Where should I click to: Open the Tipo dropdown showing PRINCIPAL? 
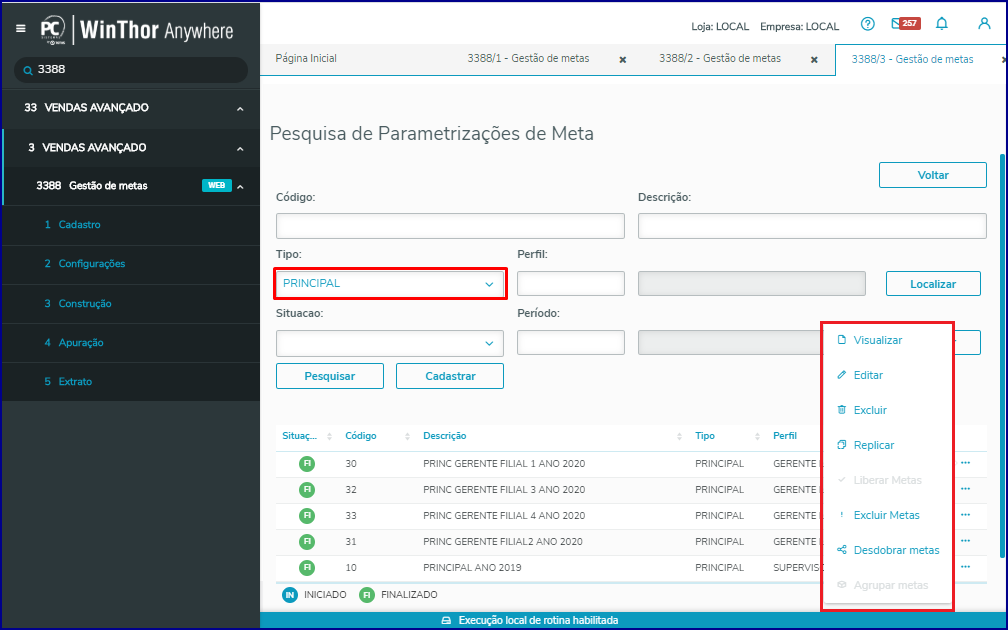point(390,284)
